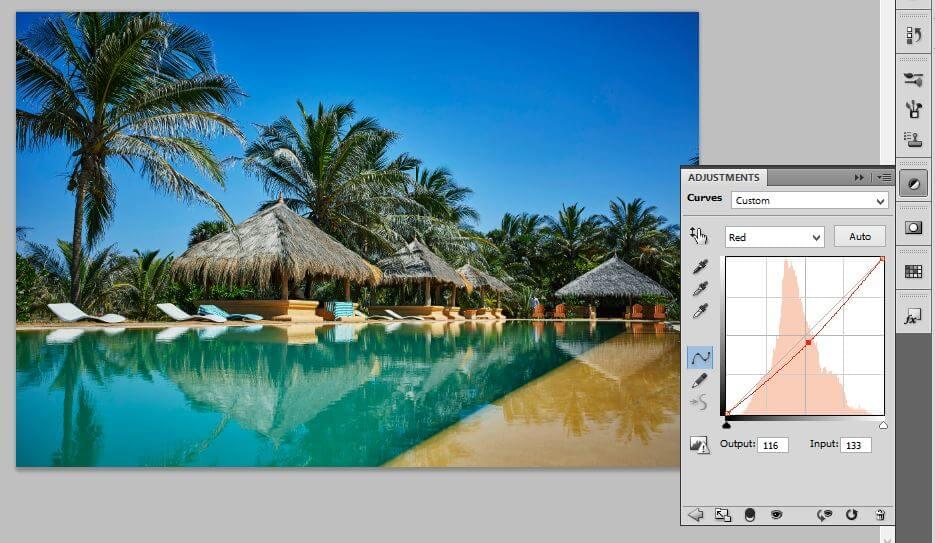Viewport: 935px width, 543px height.
Task: Select edit points to modify curve tool
Action: pos(700,358)
